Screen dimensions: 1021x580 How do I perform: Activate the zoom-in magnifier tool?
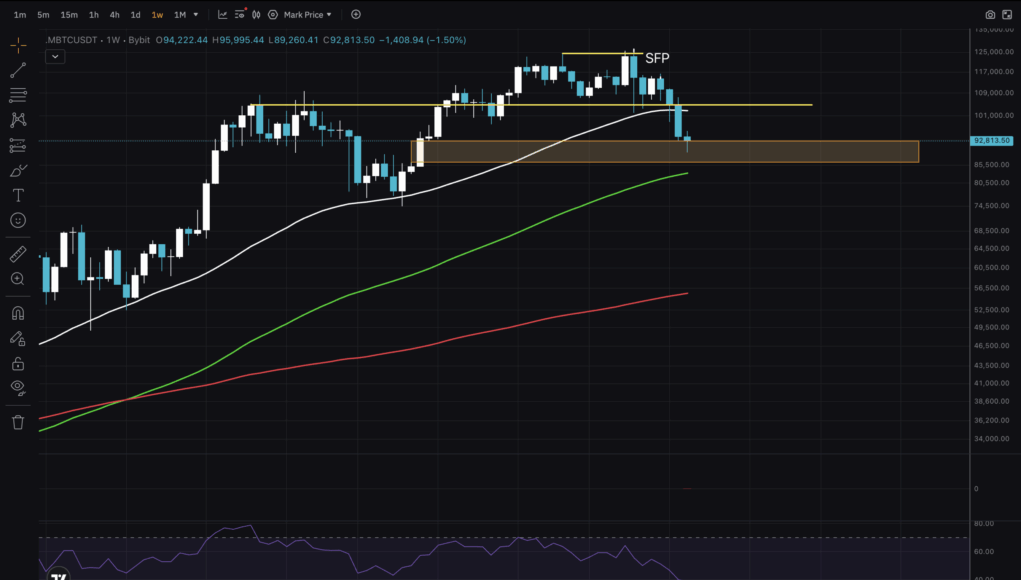coord(17,279)
